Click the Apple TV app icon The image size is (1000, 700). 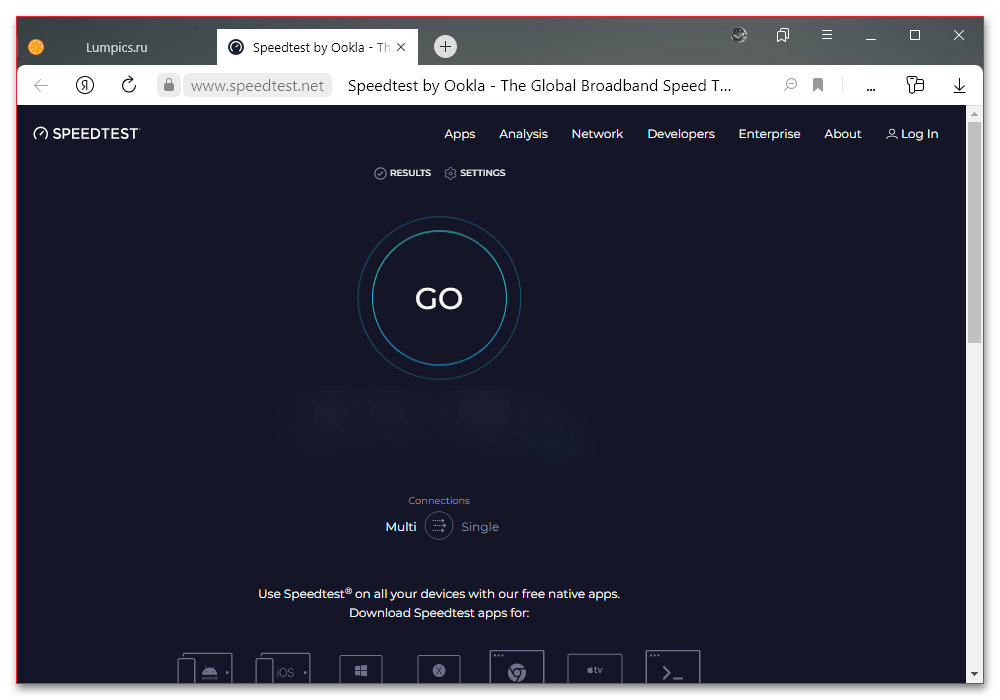[594, 668]
